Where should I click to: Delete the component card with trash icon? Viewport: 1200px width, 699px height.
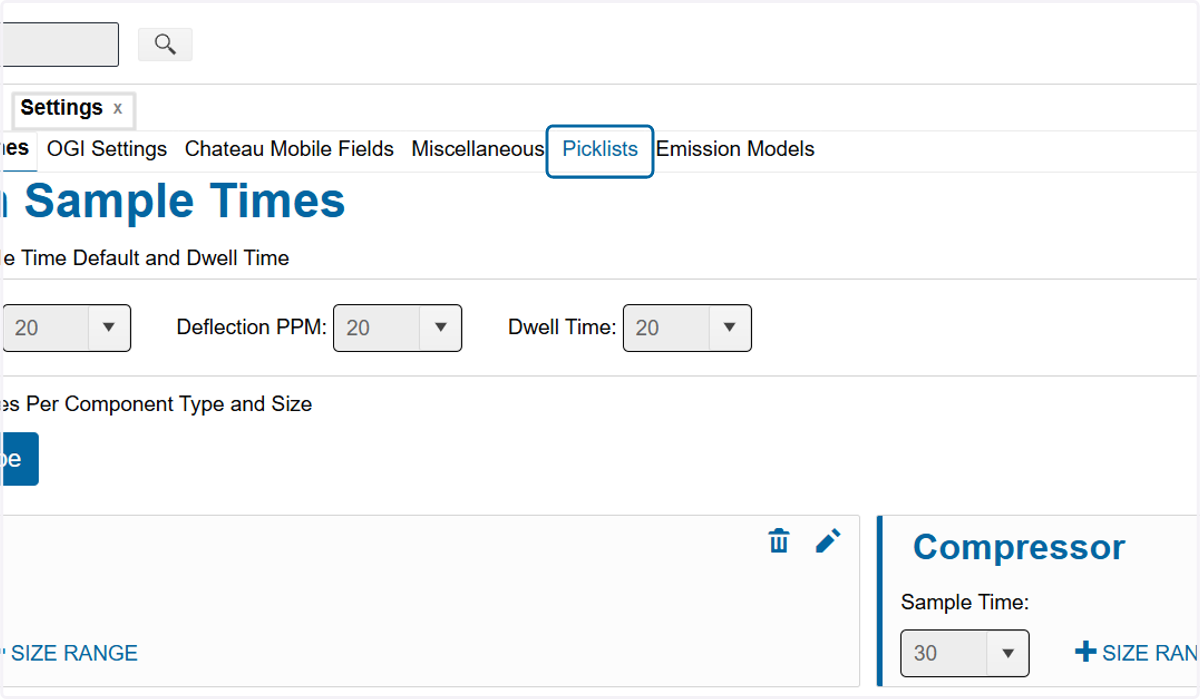click(779, 541)
